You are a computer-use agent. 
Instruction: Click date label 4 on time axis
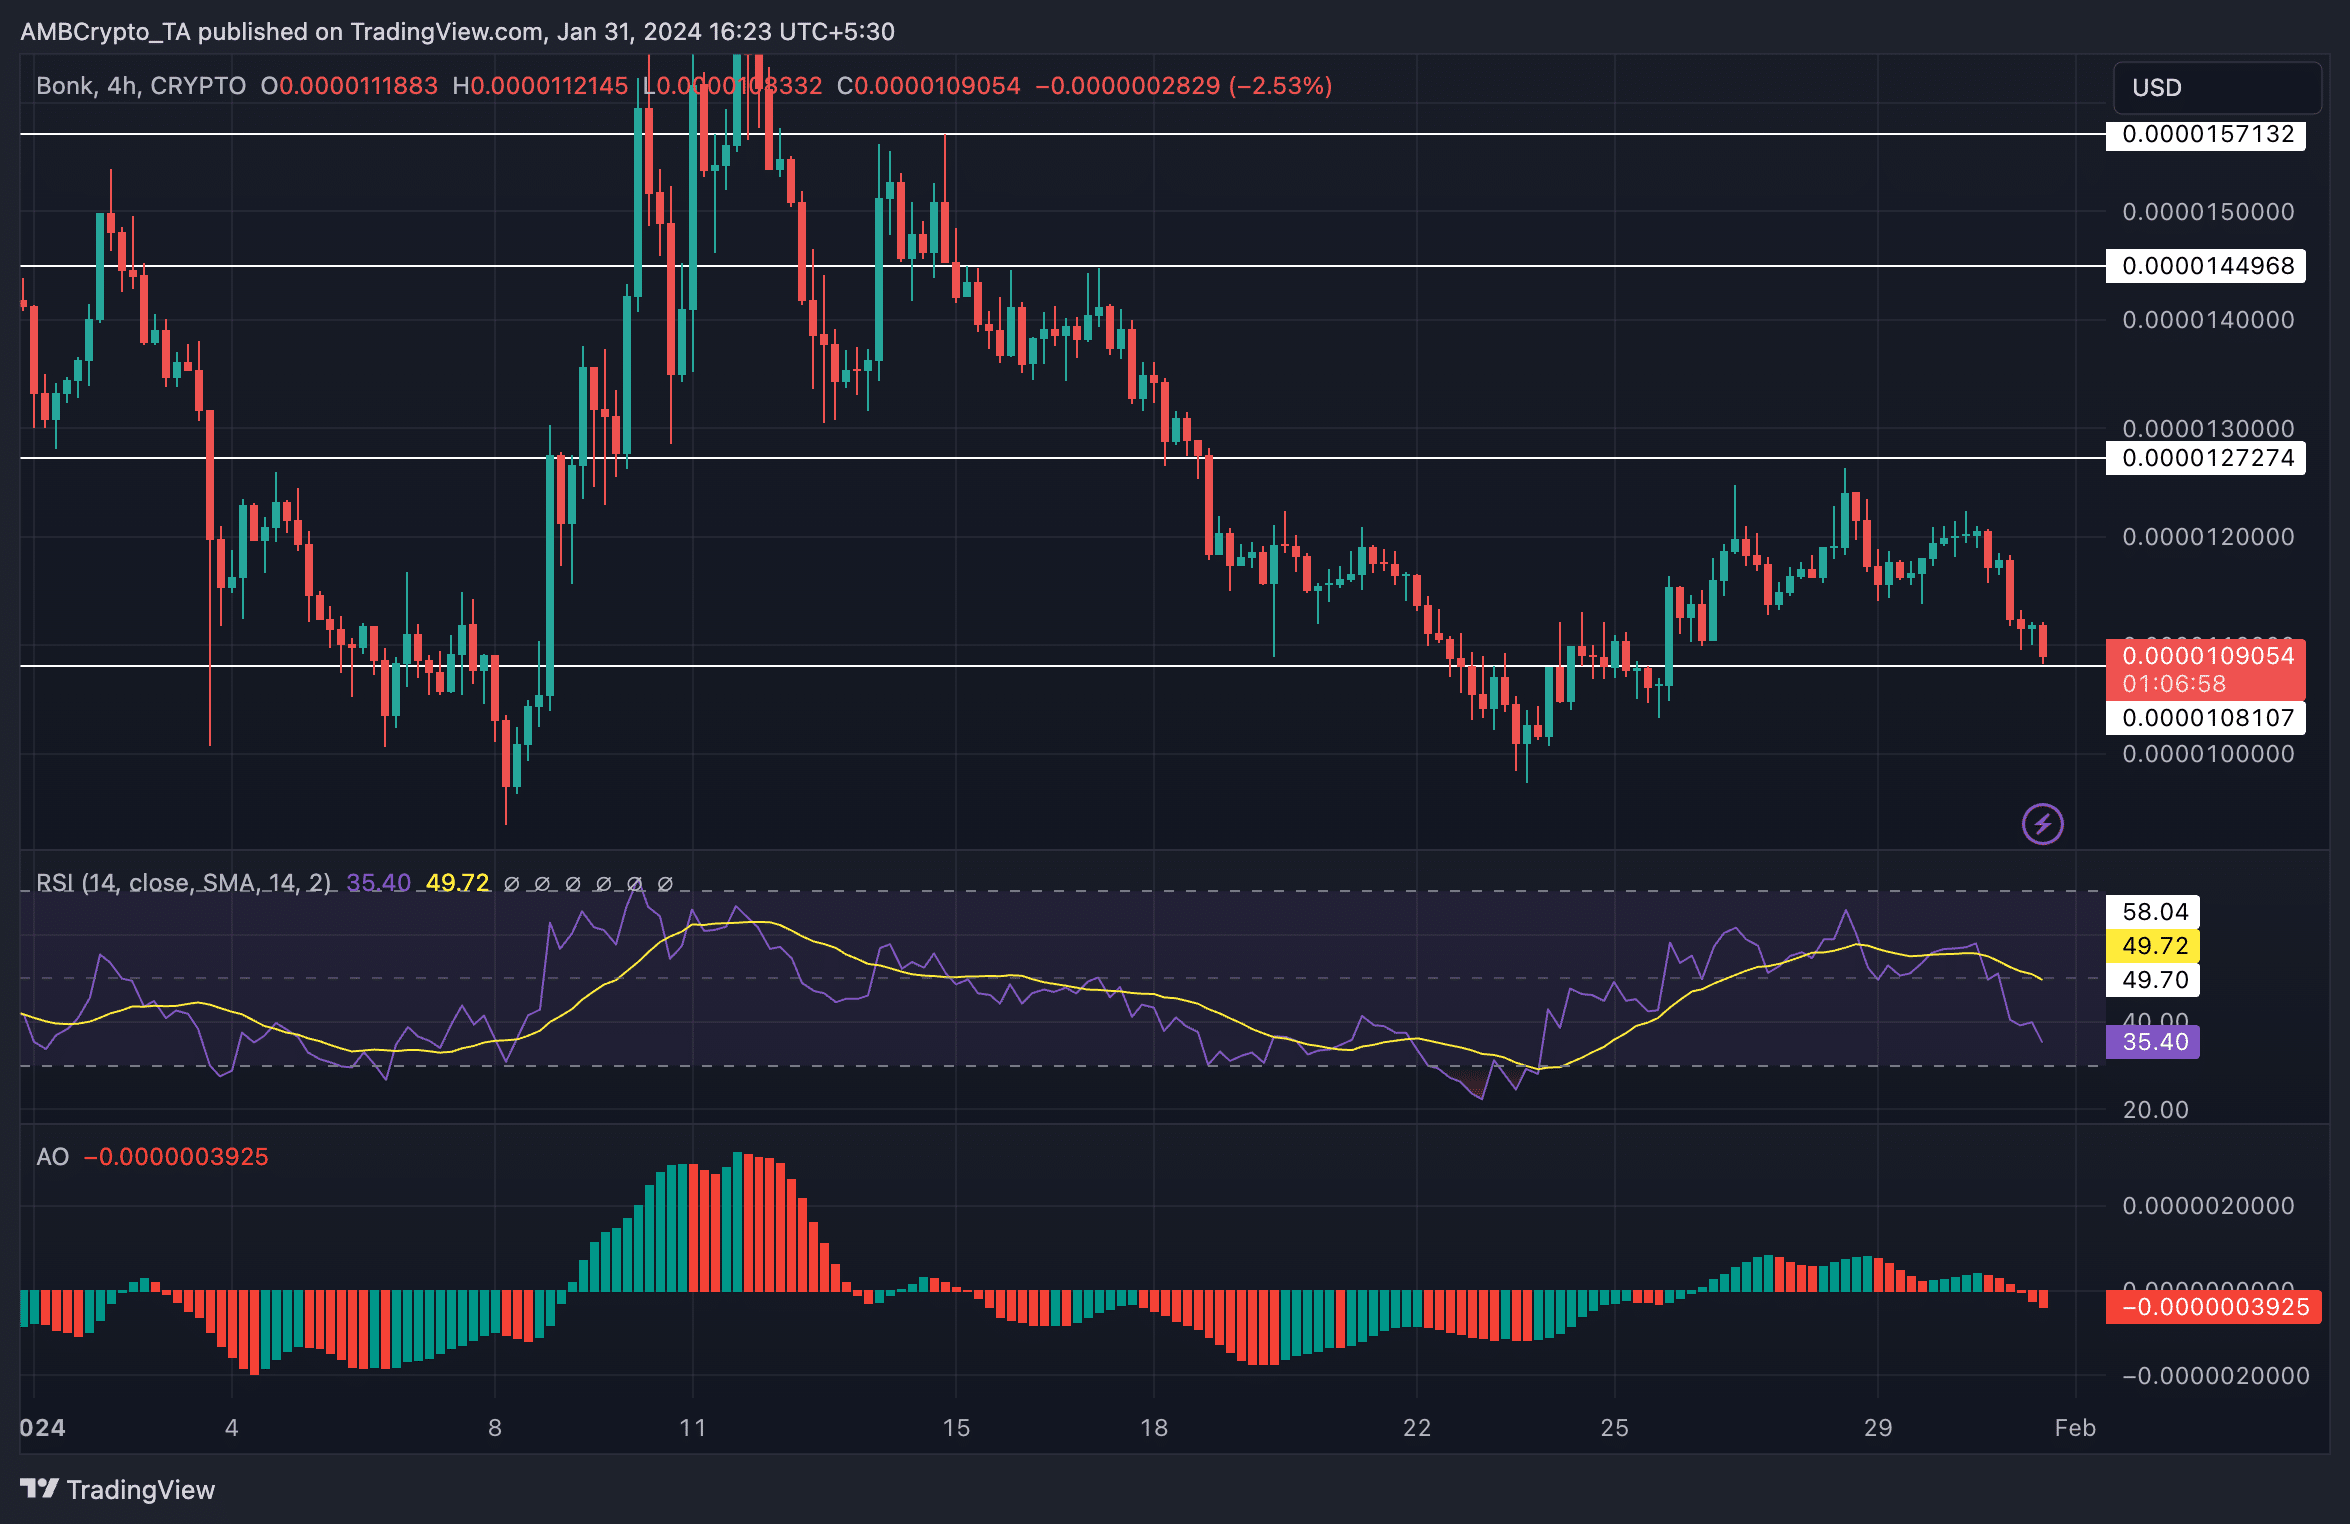pos(232,1428)
